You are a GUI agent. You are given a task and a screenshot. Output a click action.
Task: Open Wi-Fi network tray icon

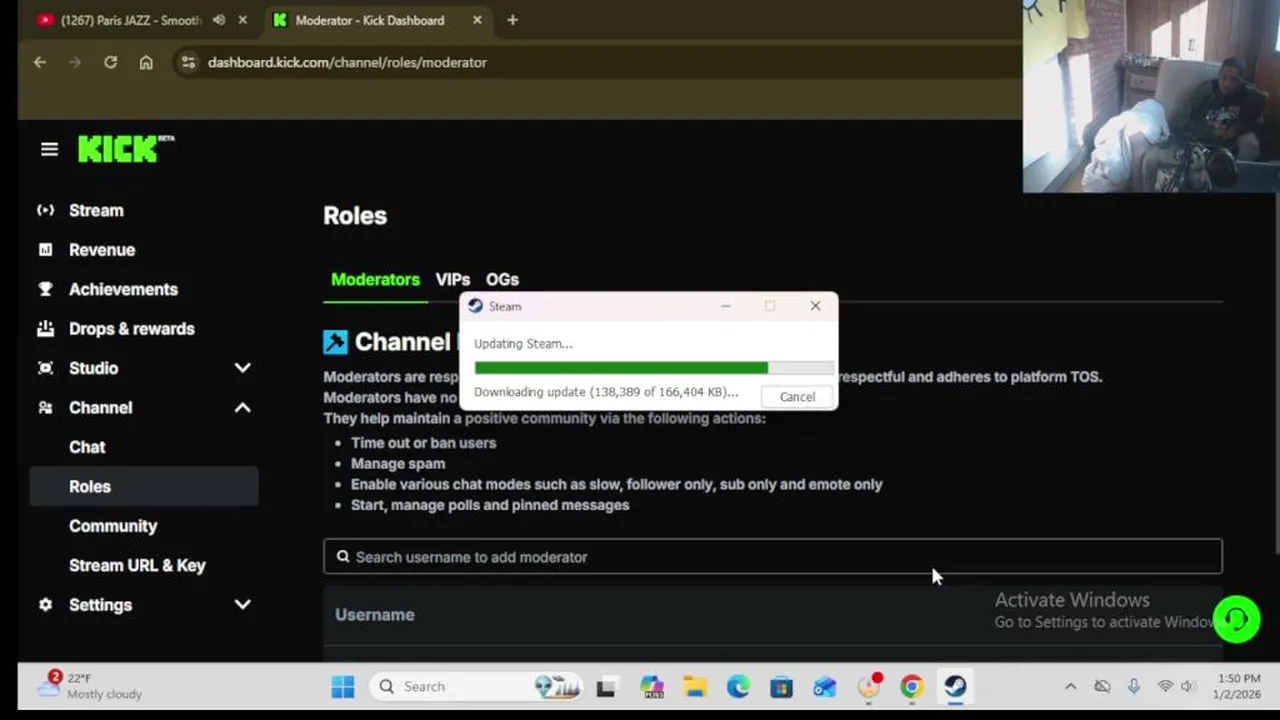pos(1165,686)
